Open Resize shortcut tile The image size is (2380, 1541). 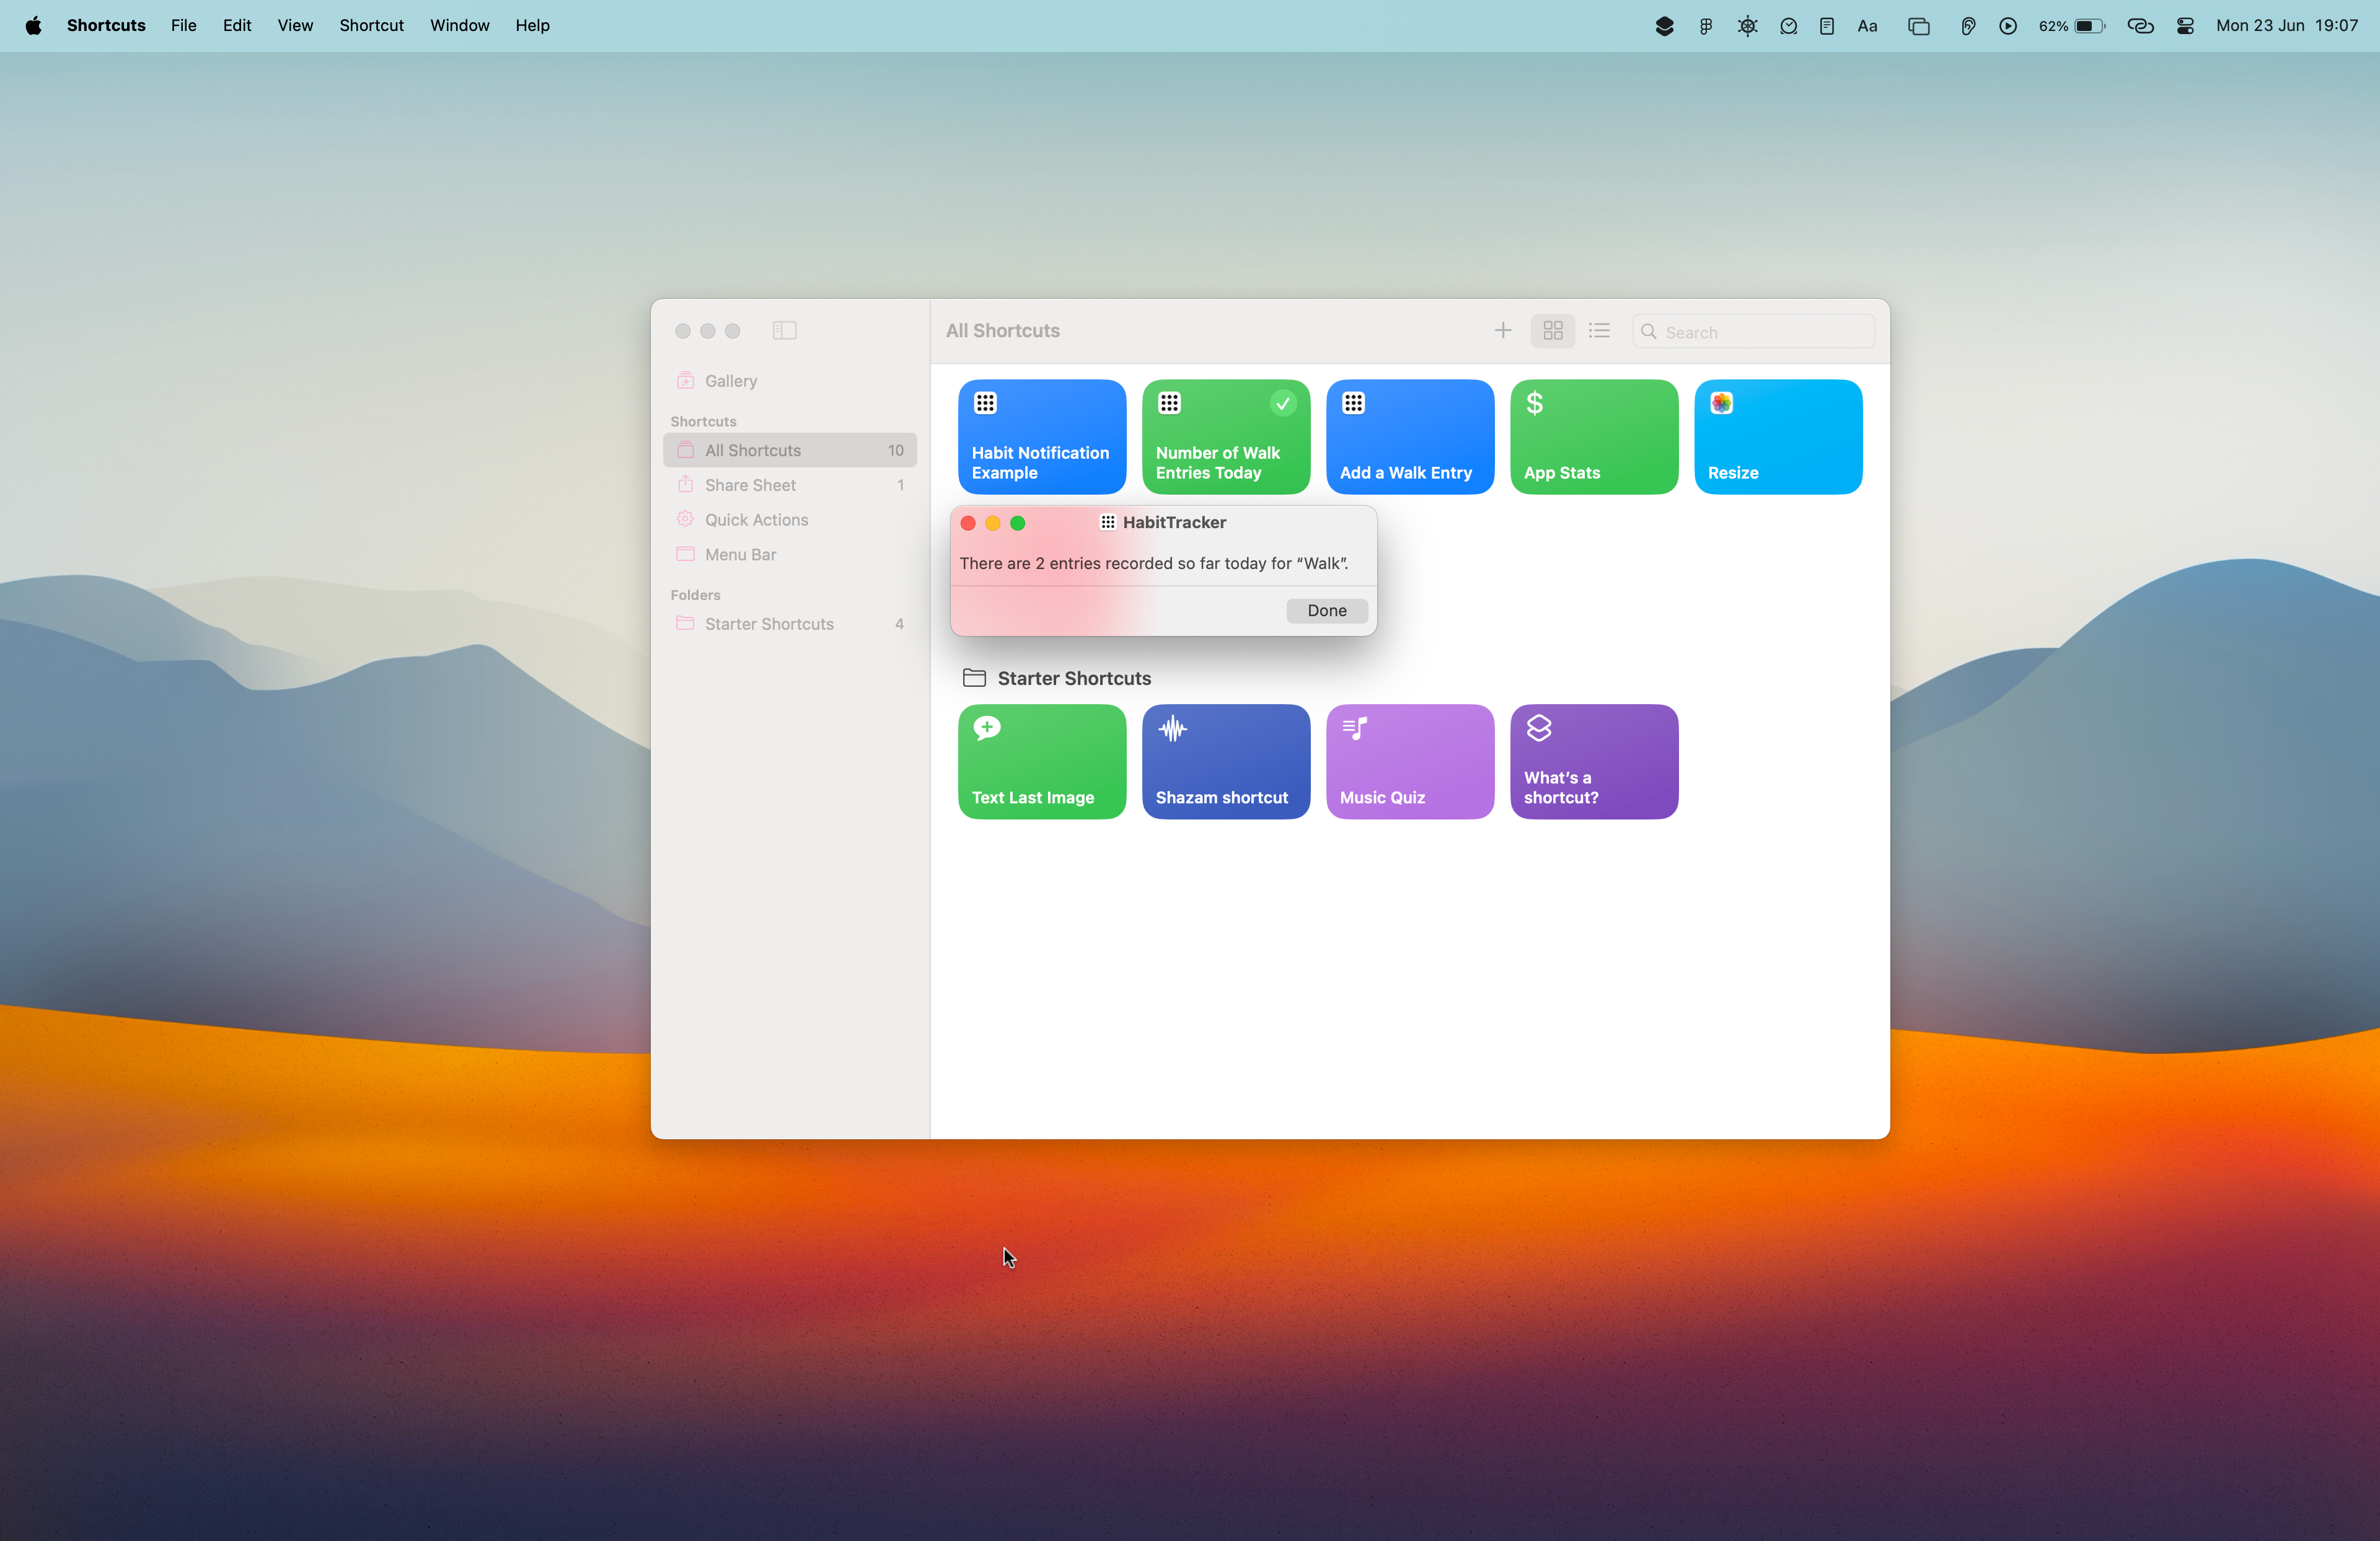pyautogui.click(x=1778, y=437)
